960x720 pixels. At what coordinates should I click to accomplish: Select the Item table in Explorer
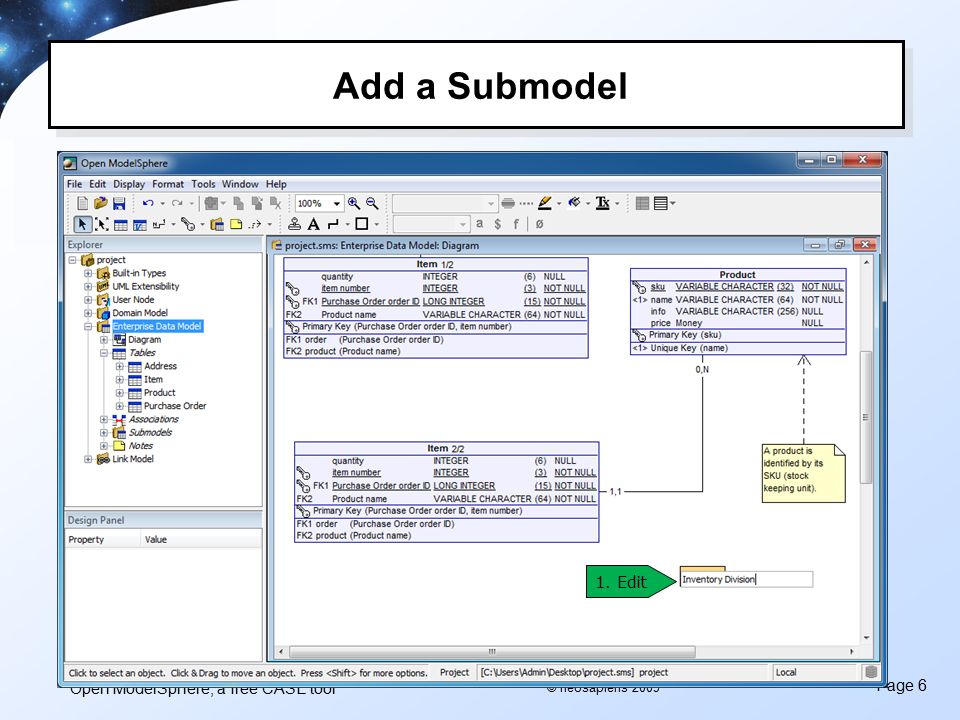(x=153, y=380)
